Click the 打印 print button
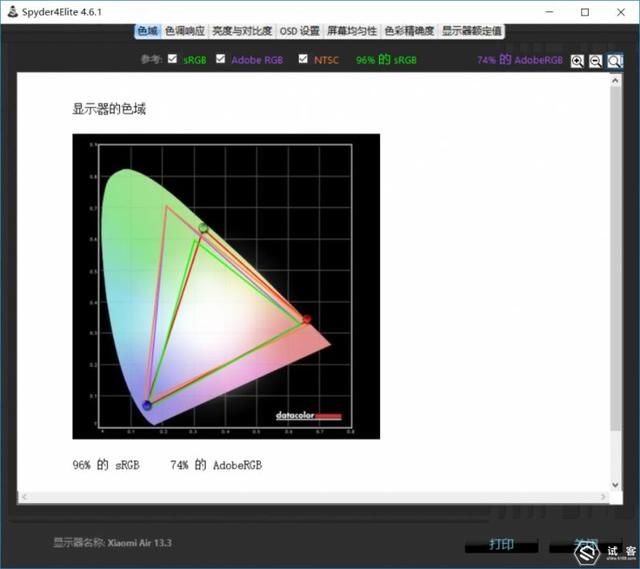Screen dimensions: 640x569 click(501, 545)
